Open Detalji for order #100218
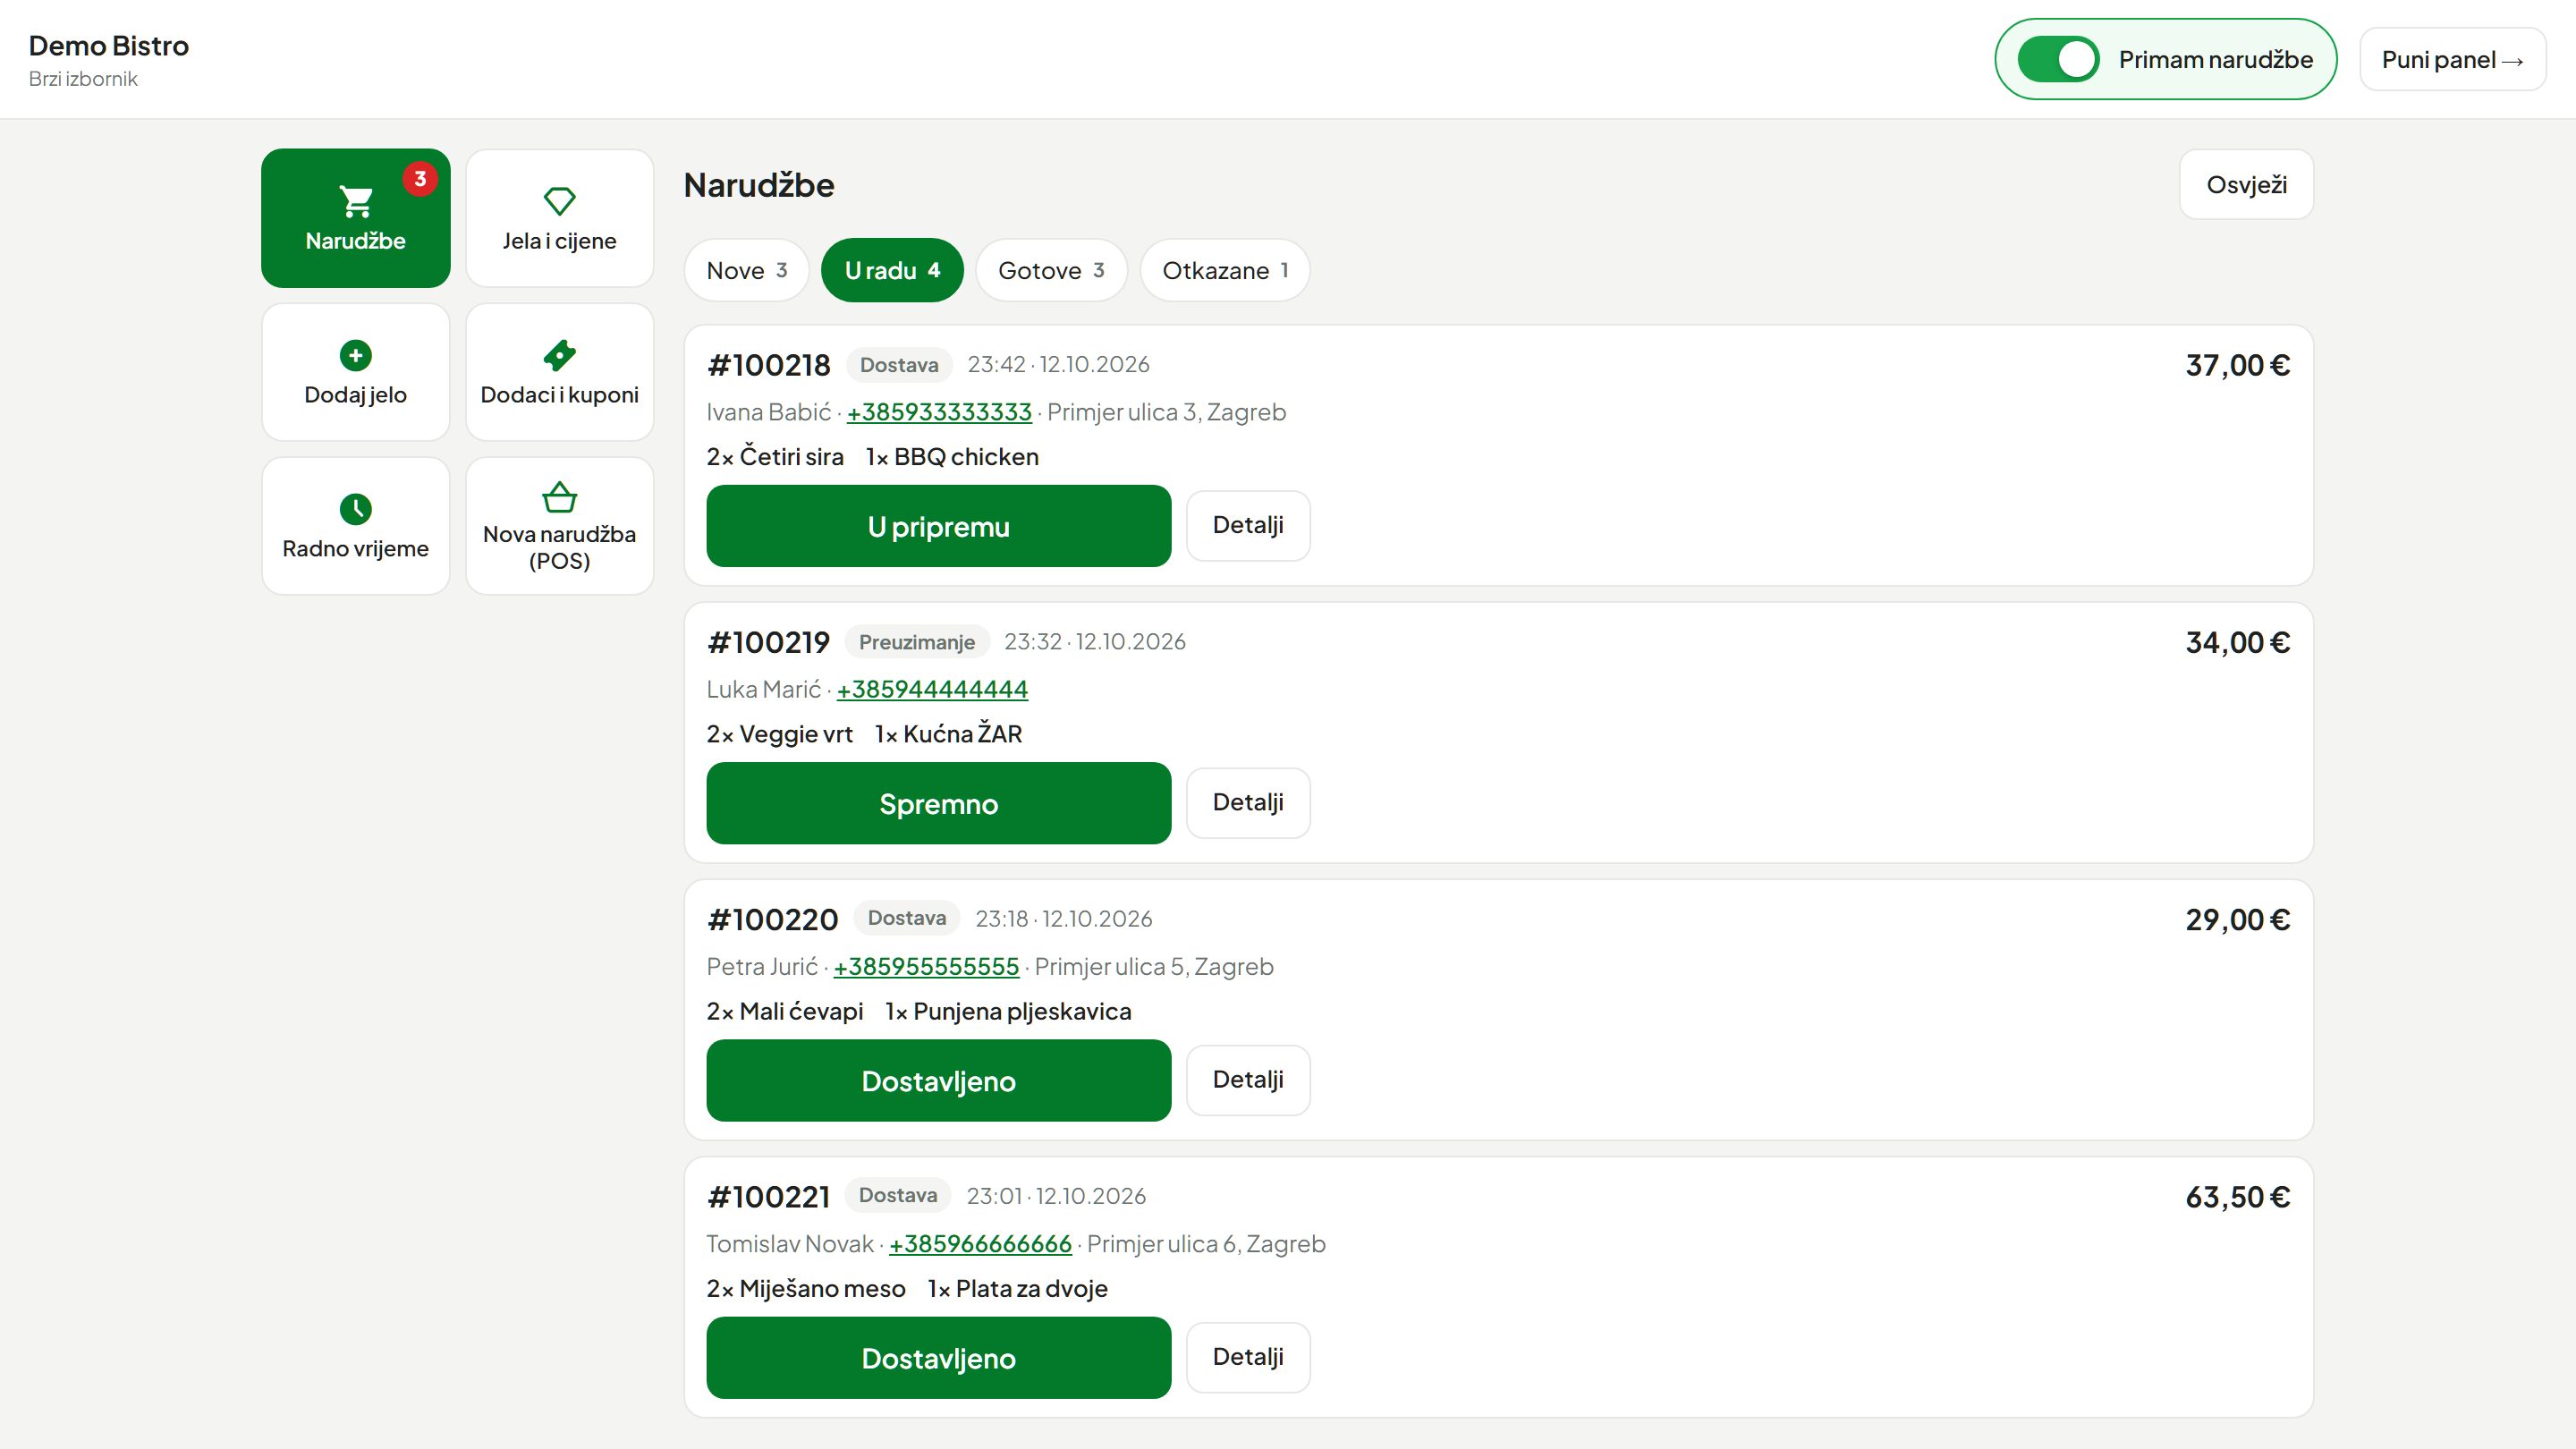2576x1449 pixels. (1248, 525)
